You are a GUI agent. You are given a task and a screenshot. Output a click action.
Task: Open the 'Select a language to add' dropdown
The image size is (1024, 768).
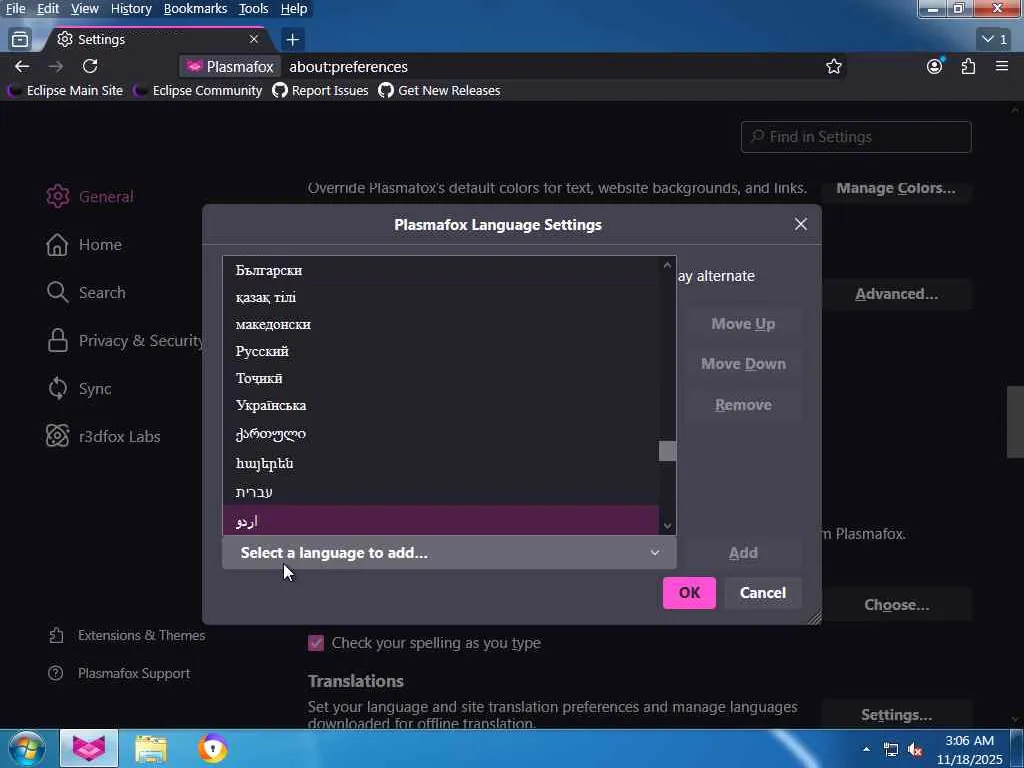coord(449,552)
